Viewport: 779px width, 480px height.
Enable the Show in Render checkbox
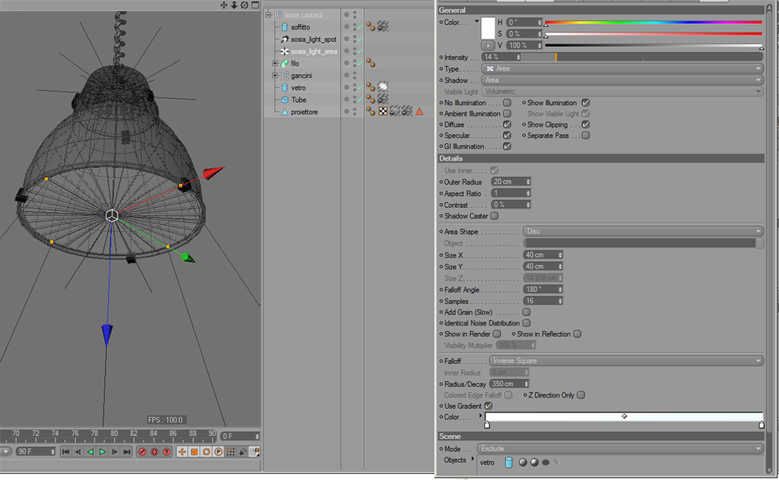(x=497, y=334)
